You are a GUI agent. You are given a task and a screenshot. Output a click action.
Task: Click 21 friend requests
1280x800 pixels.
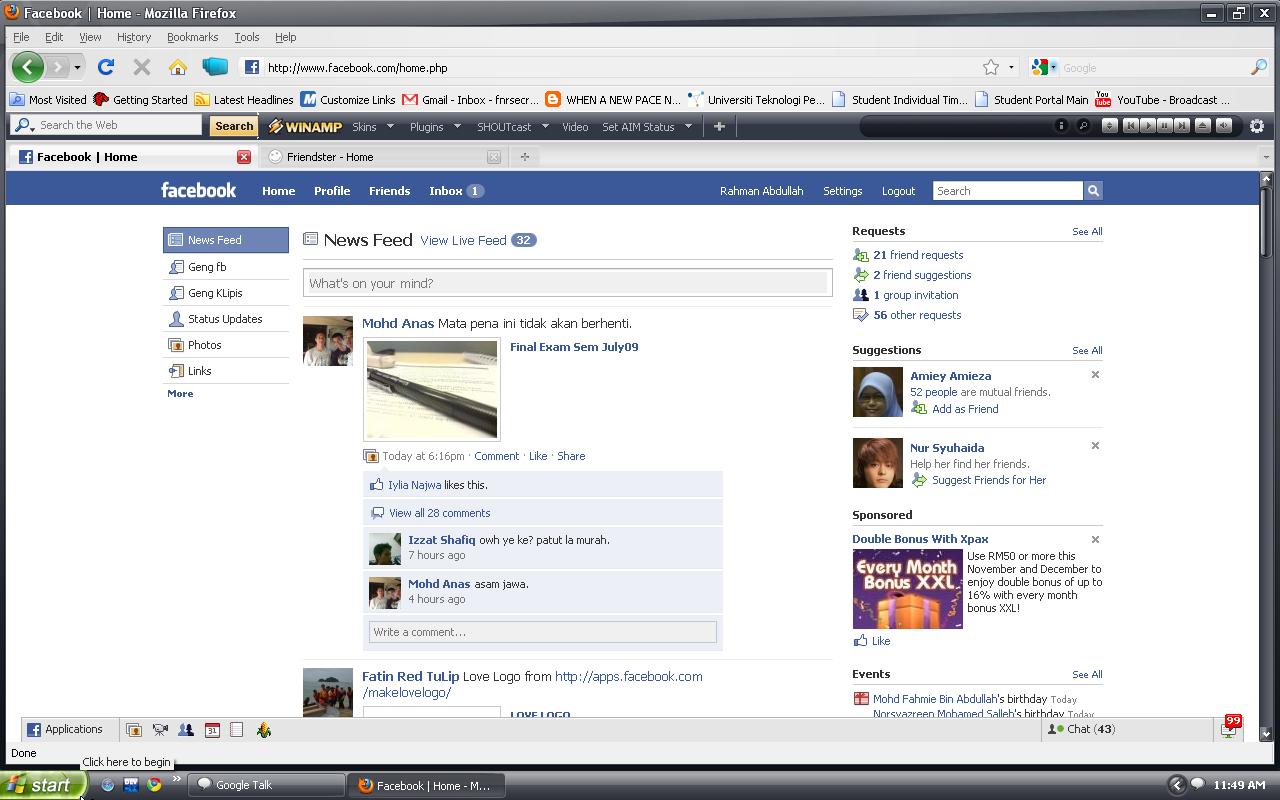(918, 255)
